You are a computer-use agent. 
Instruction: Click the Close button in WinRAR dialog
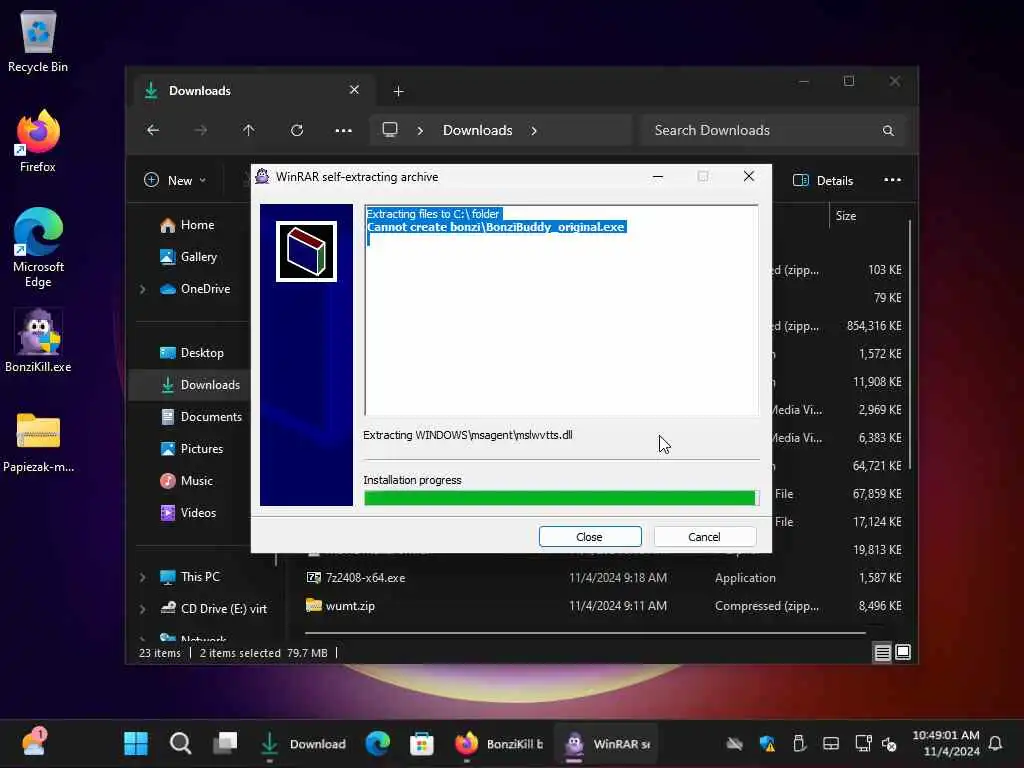pos(590,537)
